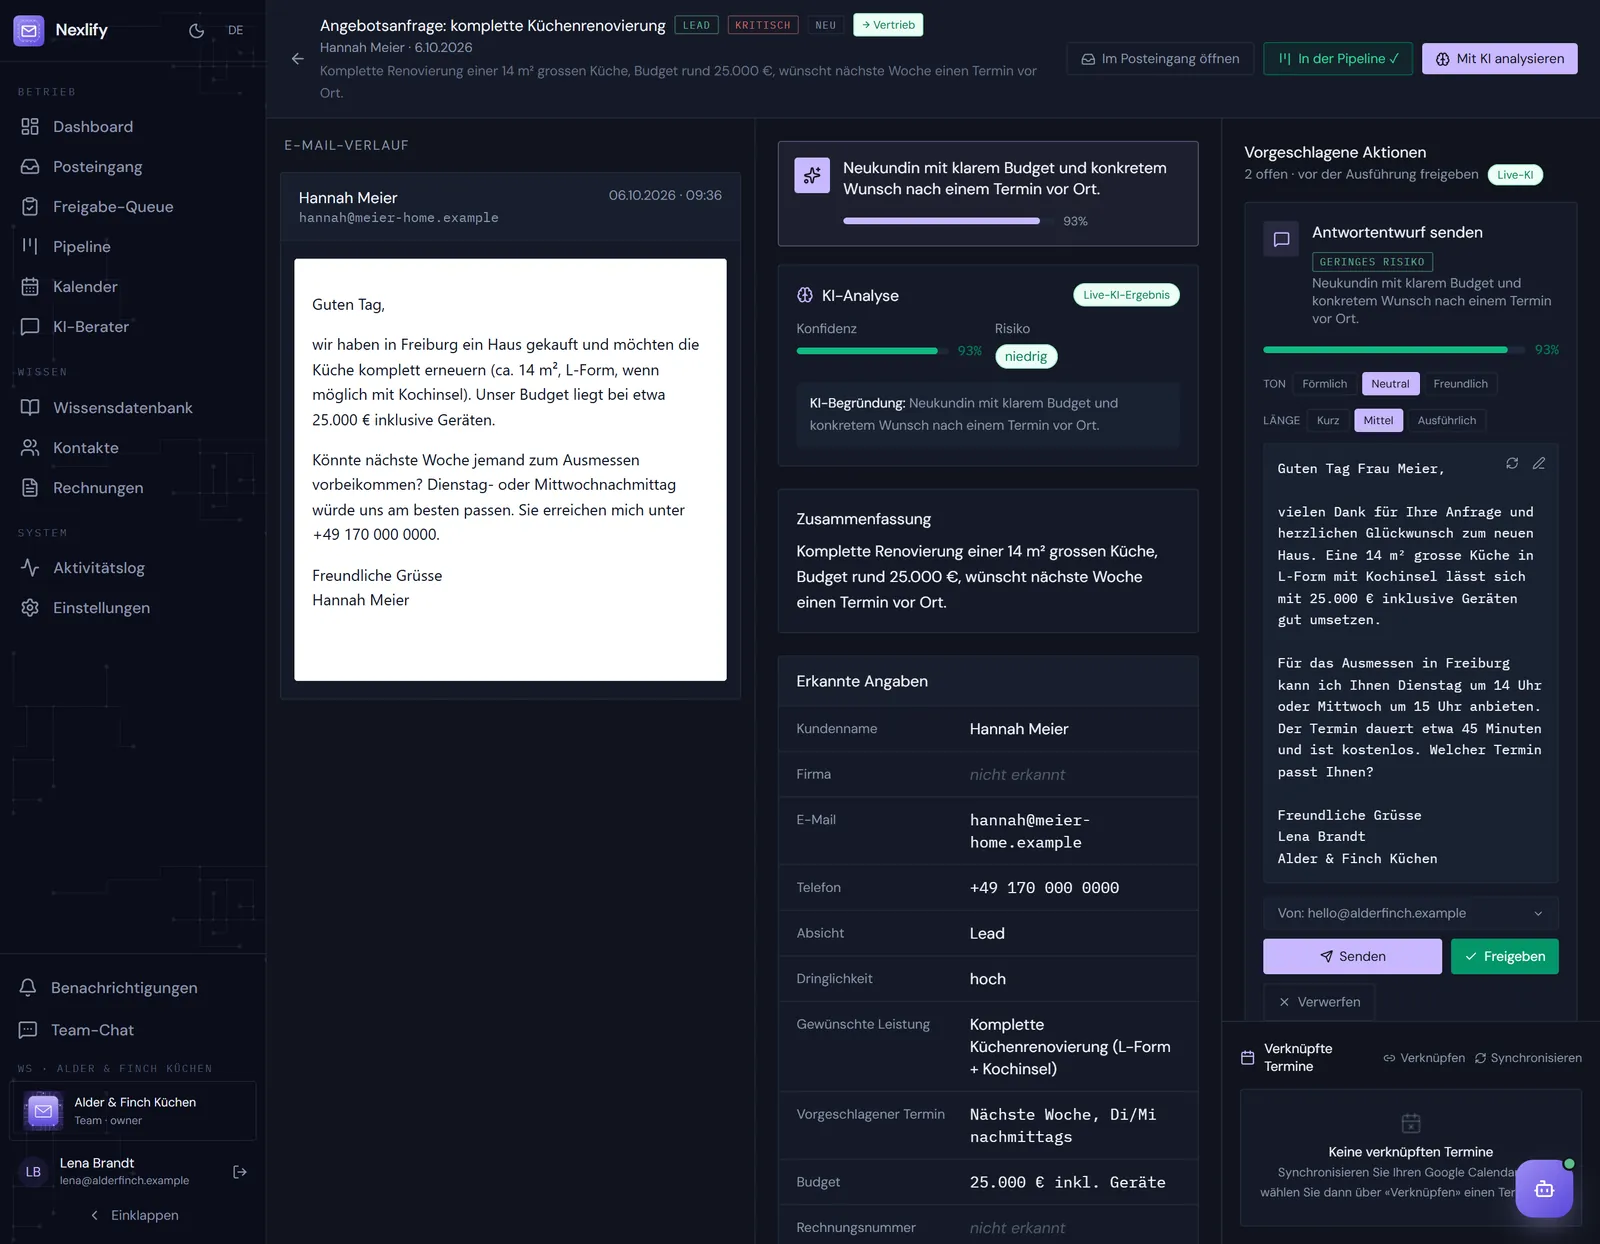Regenerate draft with refresh icon
The image size is (1600, 1244).
(1512, 463)
